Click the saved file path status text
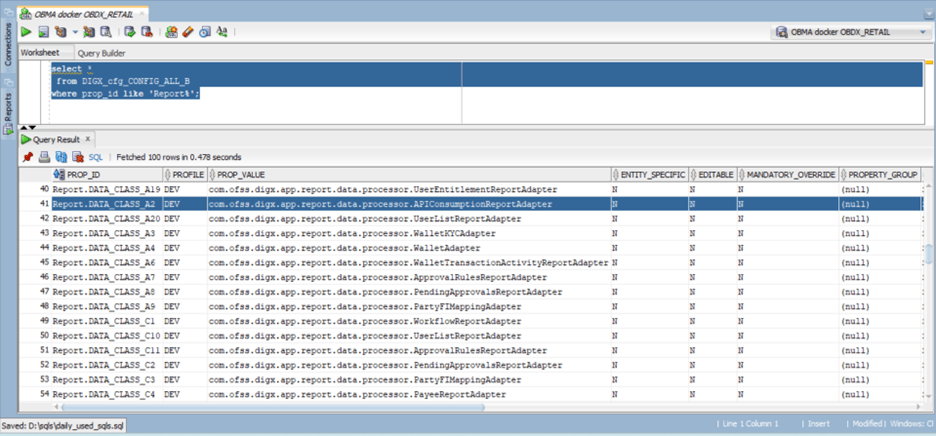936x436 pixels. click(63, 426)
